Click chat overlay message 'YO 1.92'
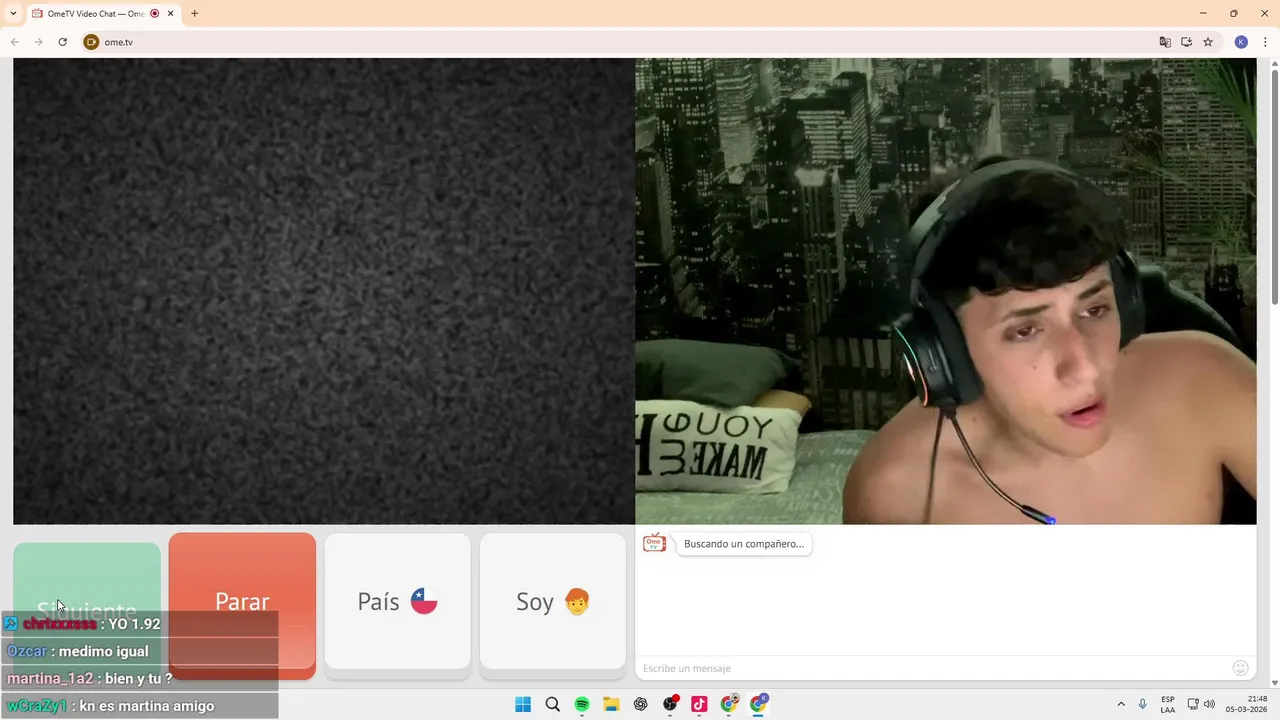This screenshot has height=720, width=1280. (x=134, y=624)
